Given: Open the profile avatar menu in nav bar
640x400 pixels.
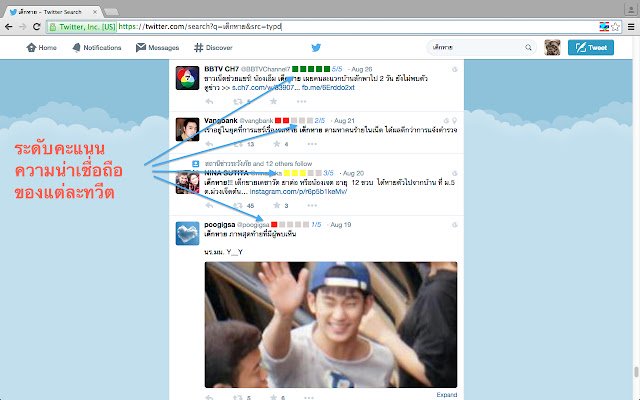Looking at the screenshot, I should pos(552,47).
